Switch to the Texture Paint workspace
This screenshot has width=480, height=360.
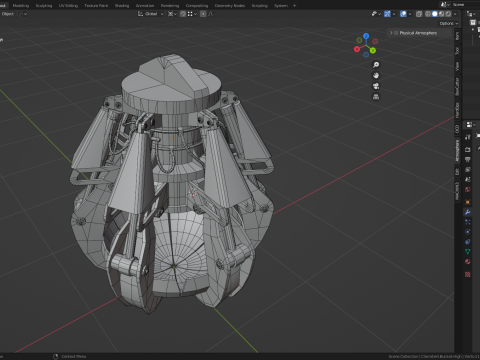[96, 6]
